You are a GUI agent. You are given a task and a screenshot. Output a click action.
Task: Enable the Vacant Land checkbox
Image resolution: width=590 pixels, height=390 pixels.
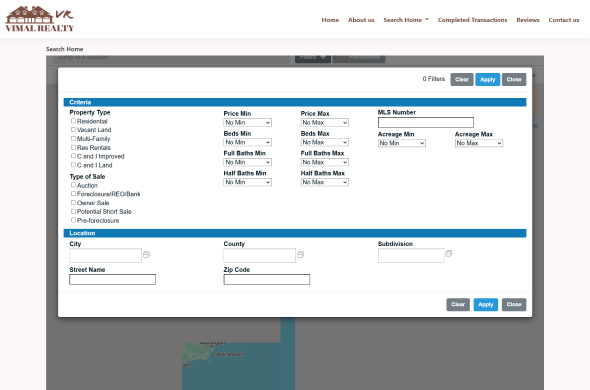(x=73, y=129)
